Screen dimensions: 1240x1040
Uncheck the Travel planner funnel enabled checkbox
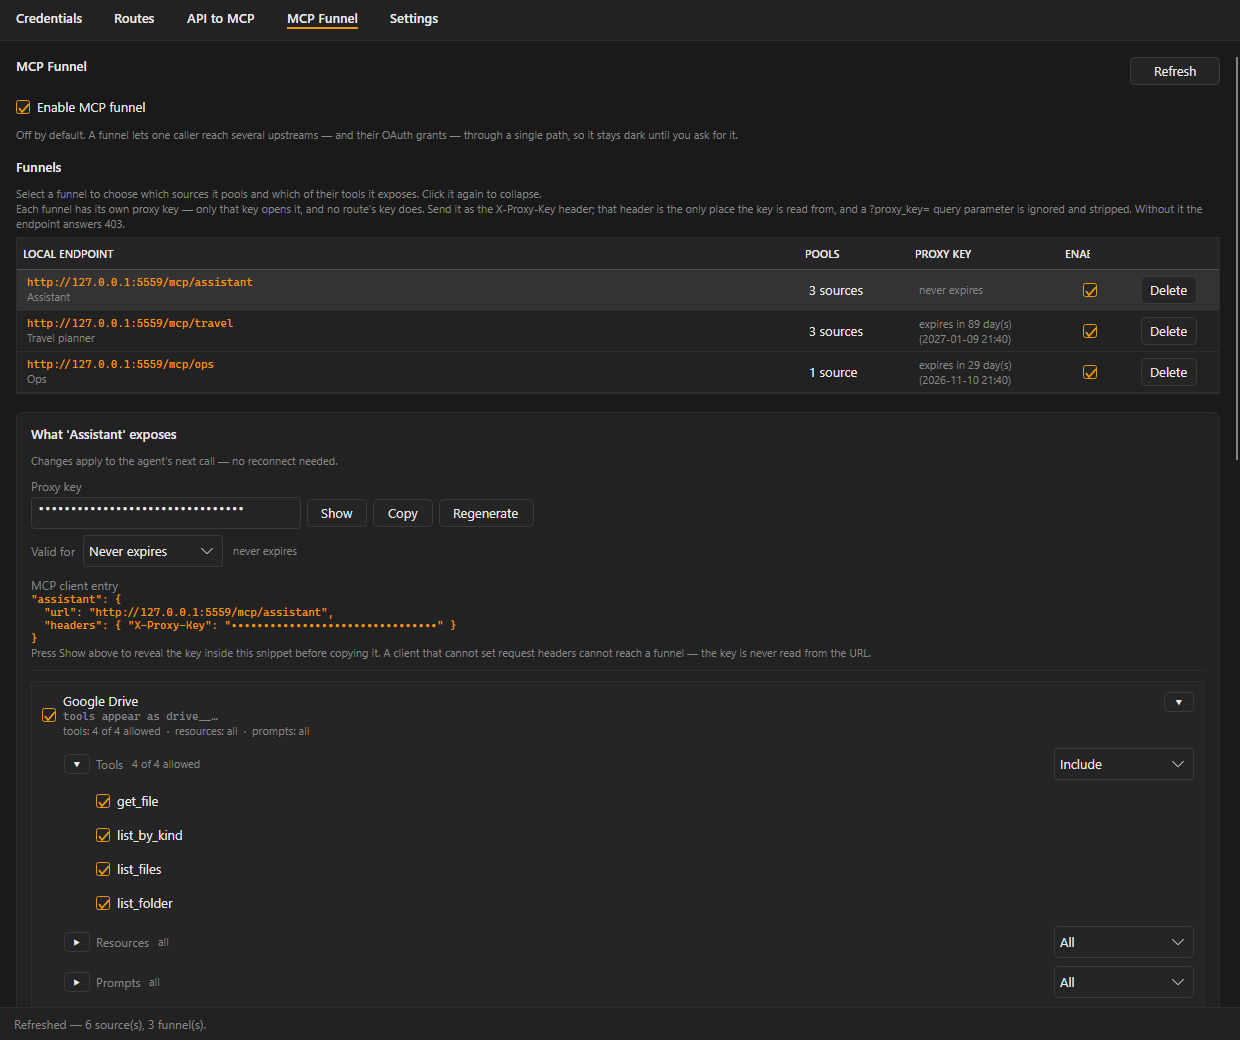click(1090, 331)
